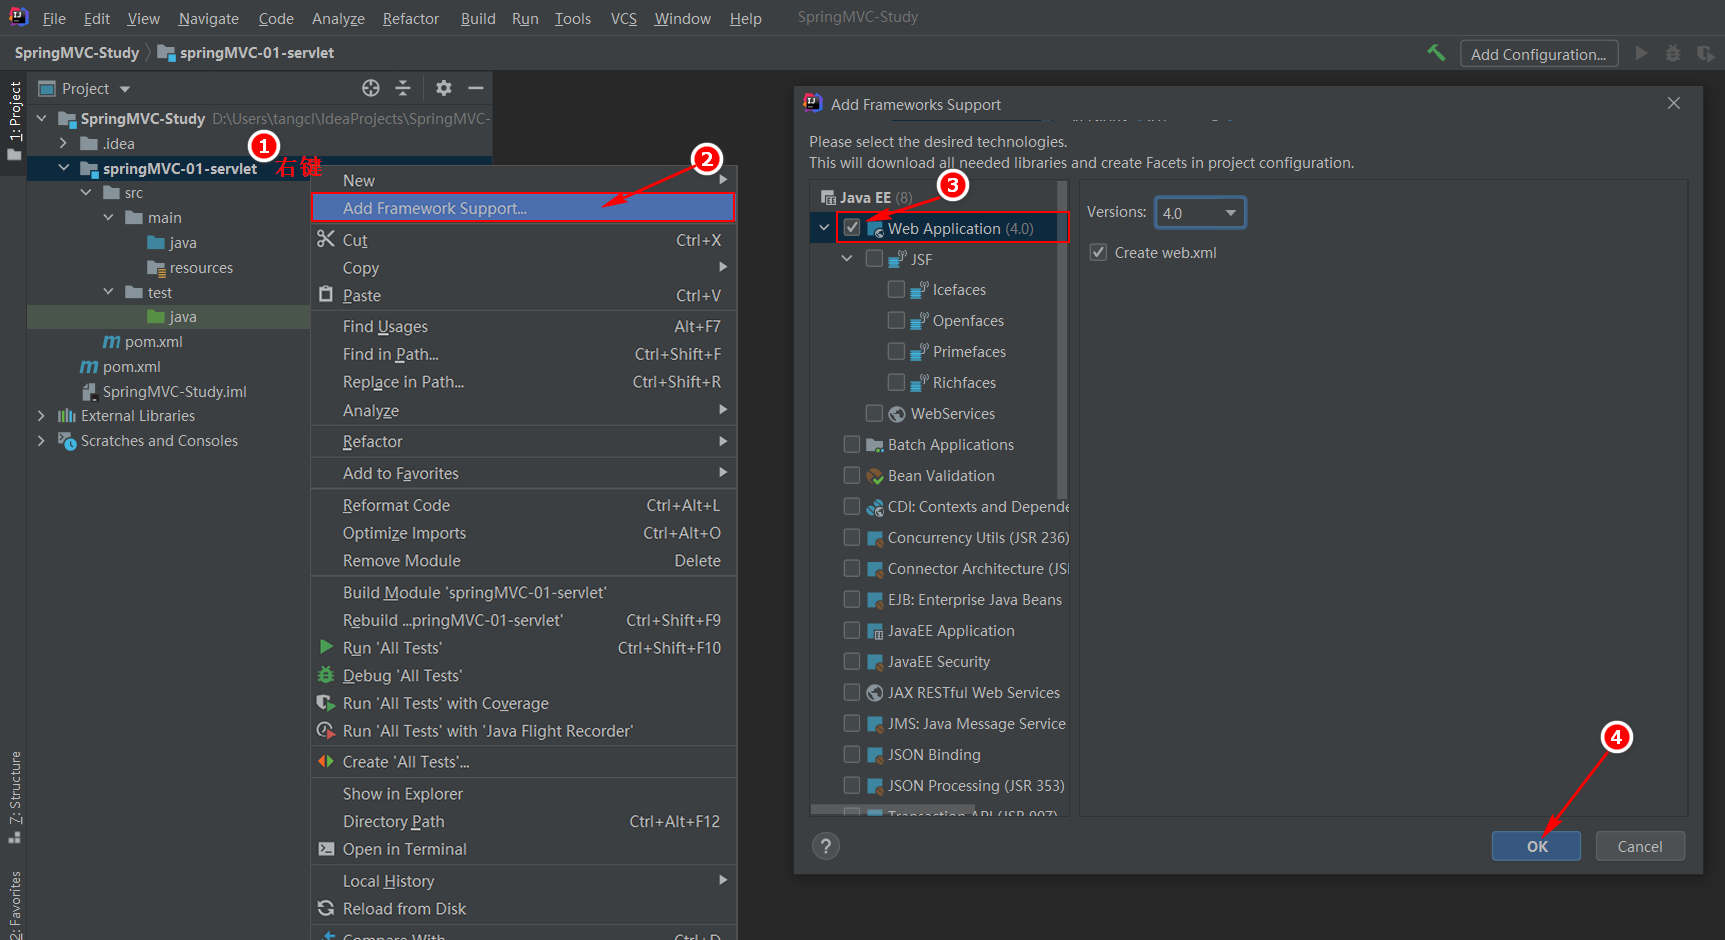
Task: Check the JSON Binding checkbox
Action: [x=852, y=755]
